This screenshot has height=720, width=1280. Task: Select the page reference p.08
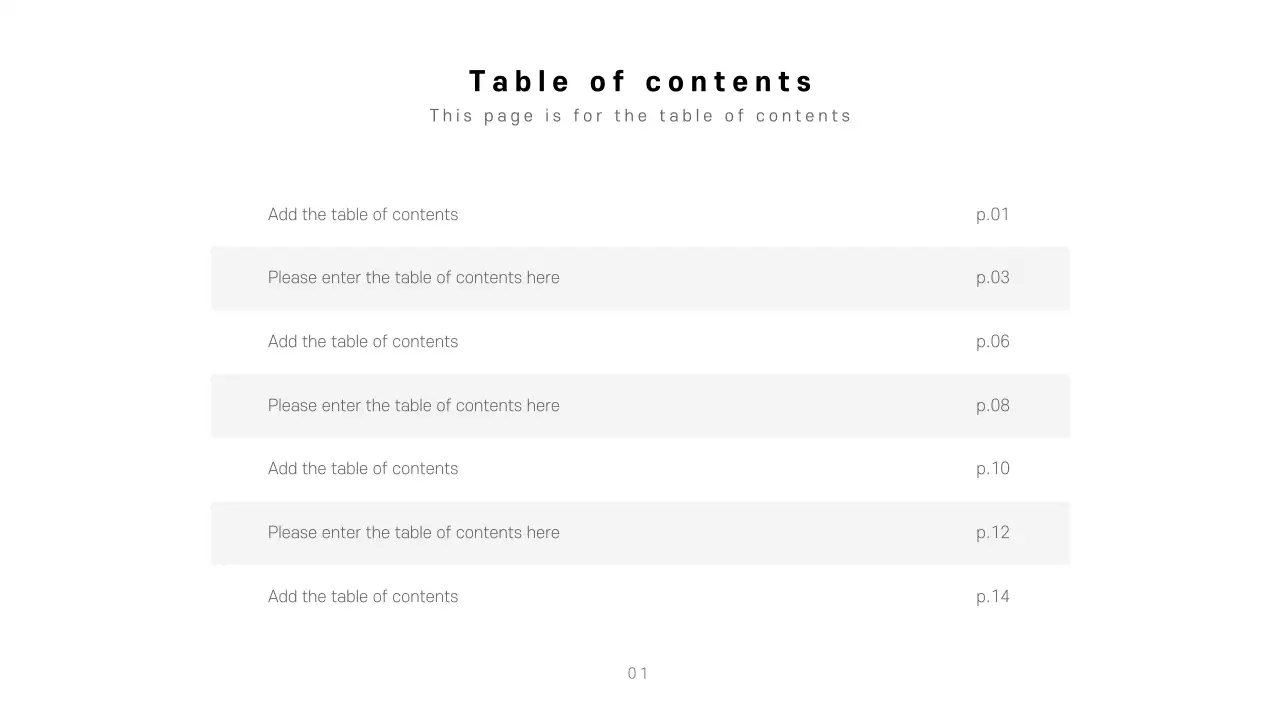click(x=993, y=405)
